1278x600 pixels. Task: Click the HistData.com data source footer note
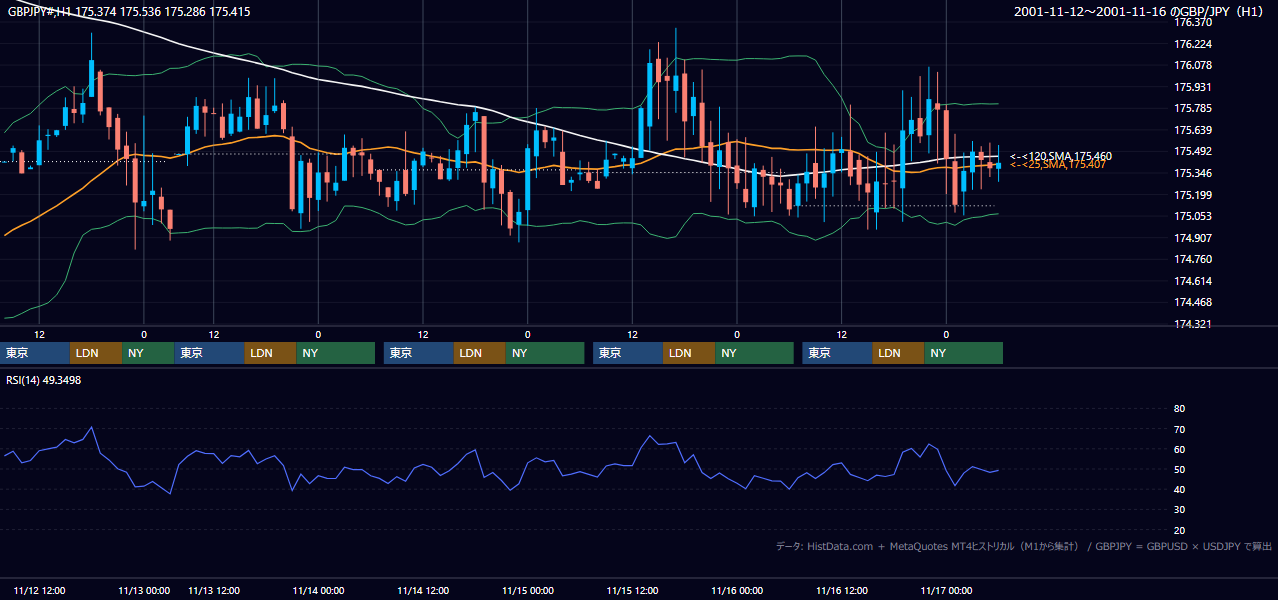(1024, 546)
